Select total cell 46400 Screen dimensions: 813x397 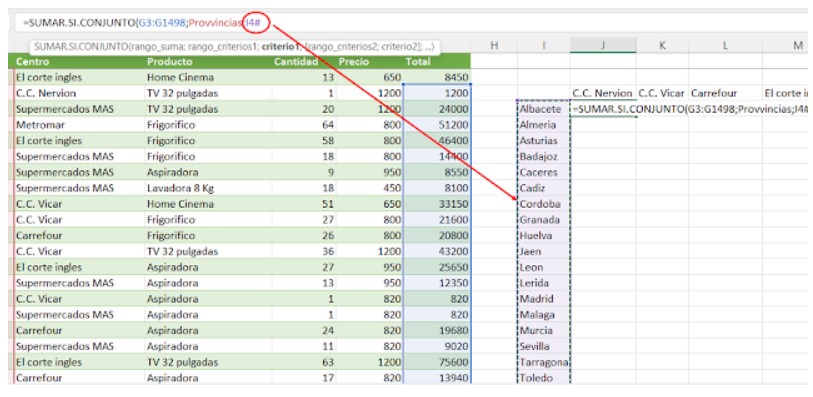point(437,141)
